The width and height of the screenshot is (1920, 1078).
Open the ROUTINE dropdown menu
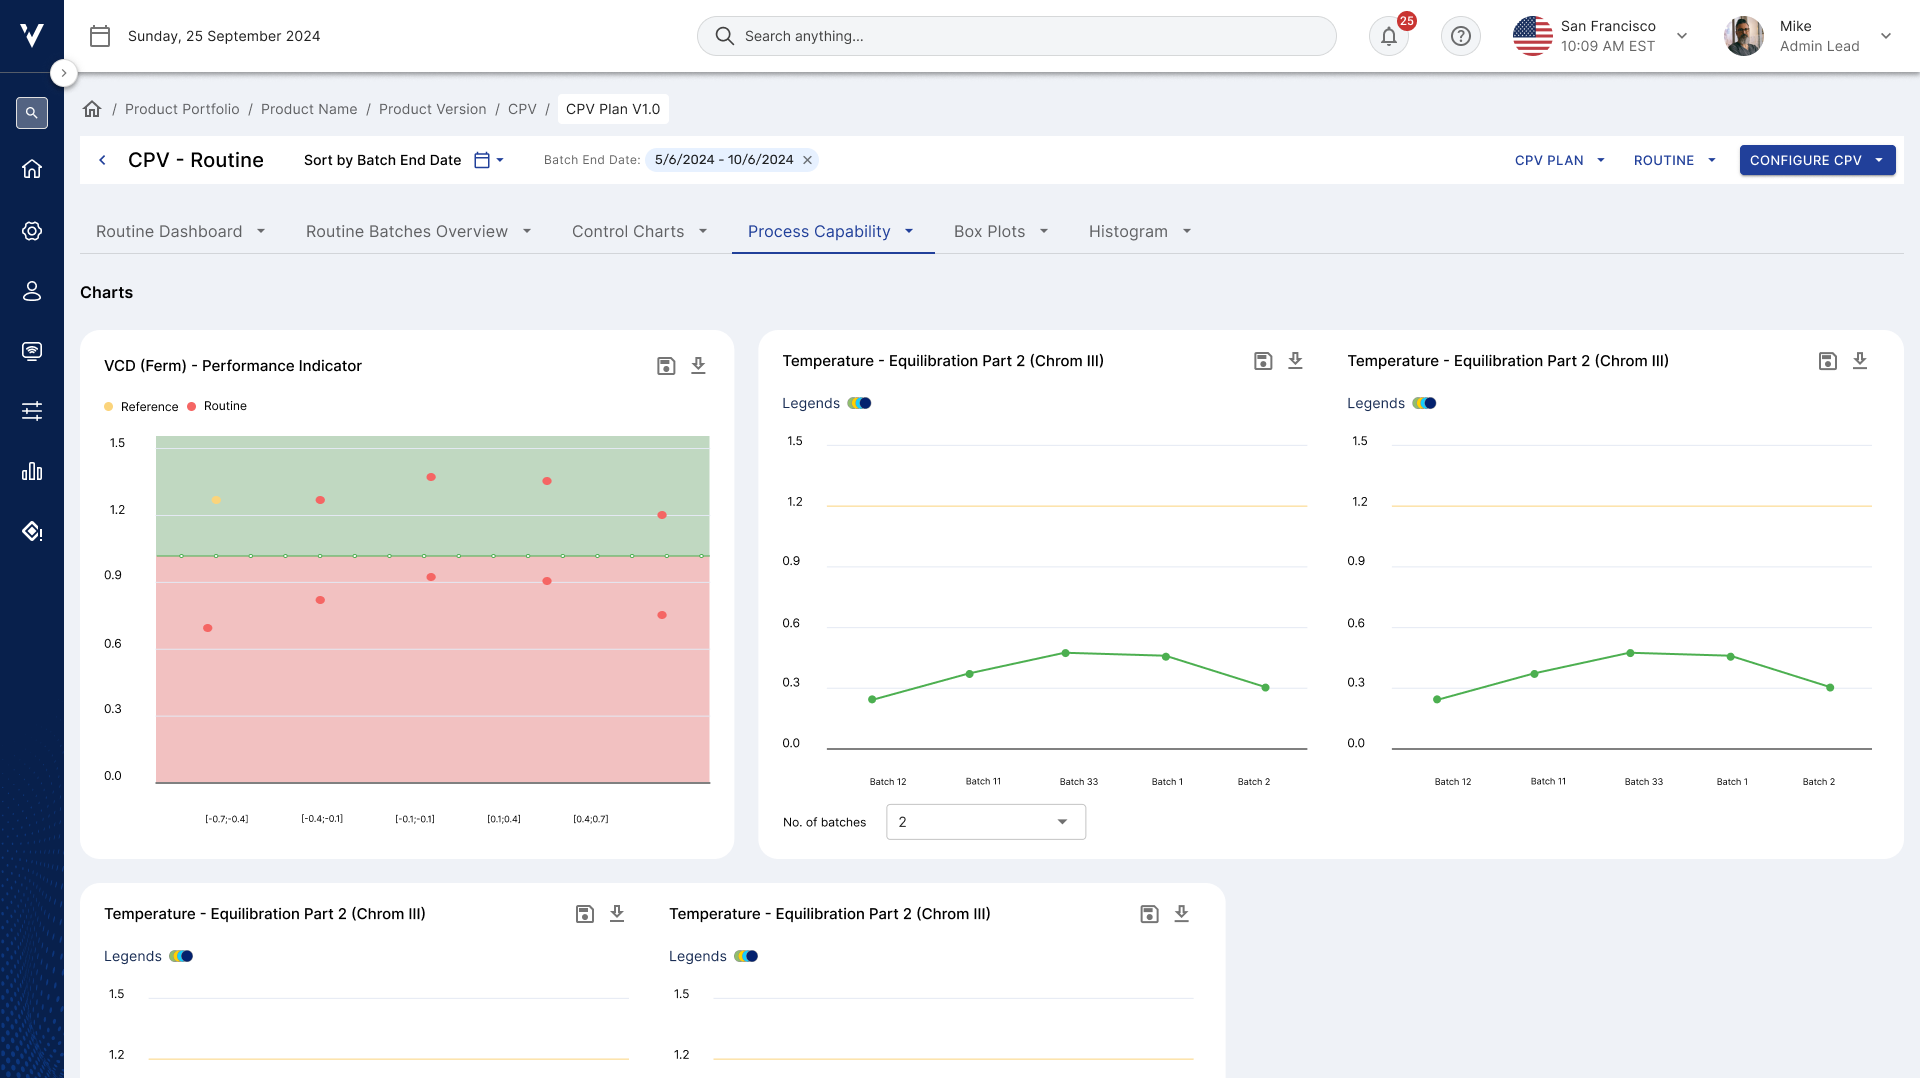point(1675,160)
